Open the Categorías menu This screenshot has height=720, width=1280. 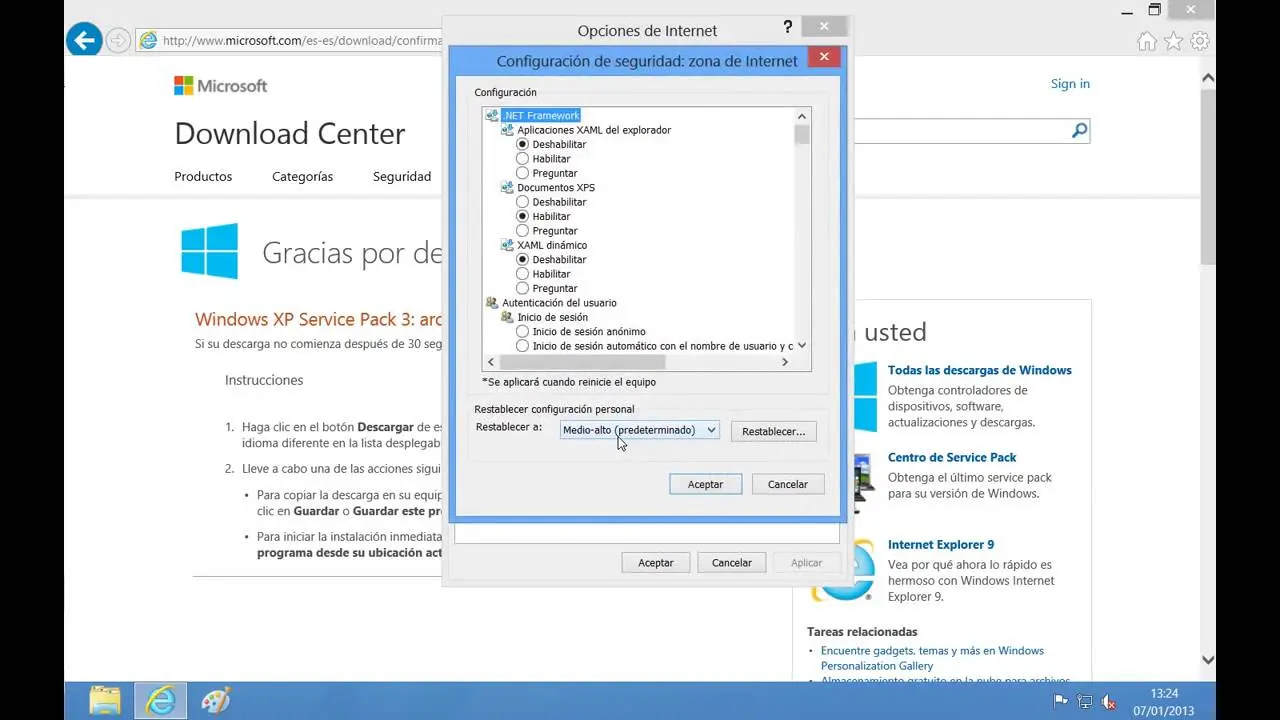click(x=302, y=176)
